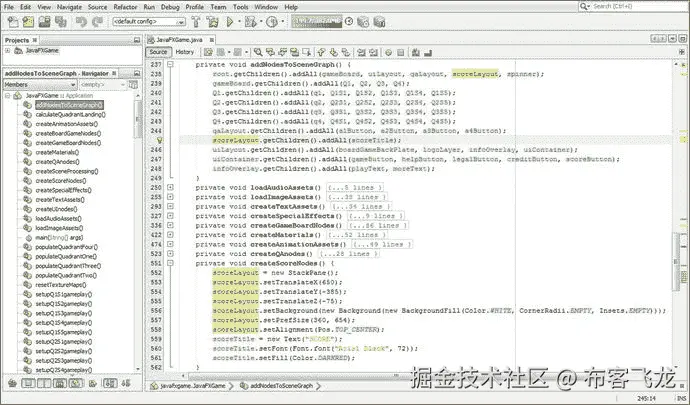The height and width of the screenshot is (405, 690).
Task: Open the default config dropdown
Action: 149,22
